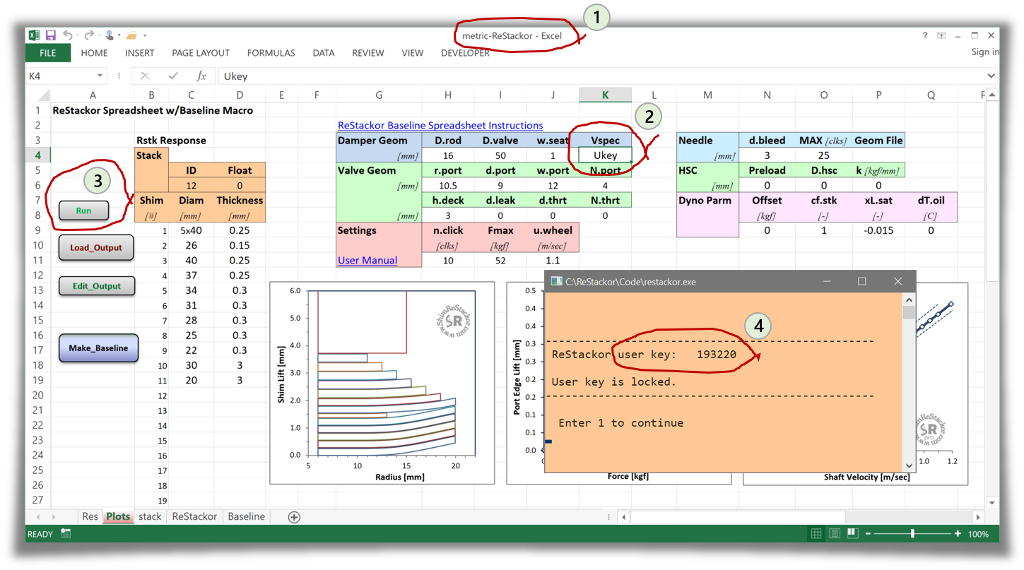Screen dimensions: 1024x570
Task: Undo the last action
Action: pos(67,35)
